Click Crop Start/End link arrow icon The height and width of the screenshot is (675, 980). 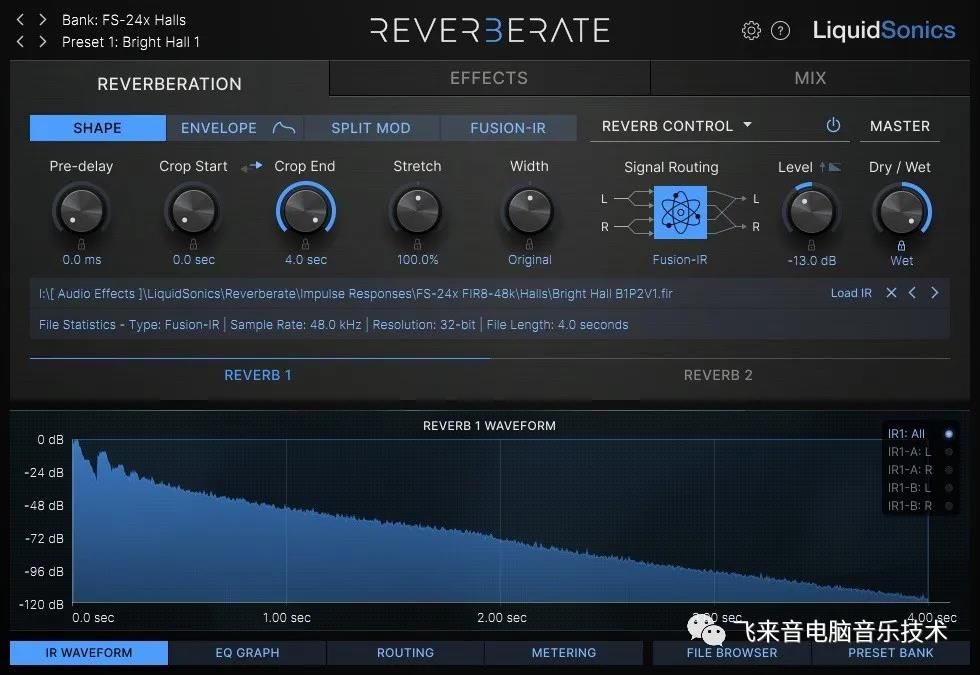coord(251,166)
